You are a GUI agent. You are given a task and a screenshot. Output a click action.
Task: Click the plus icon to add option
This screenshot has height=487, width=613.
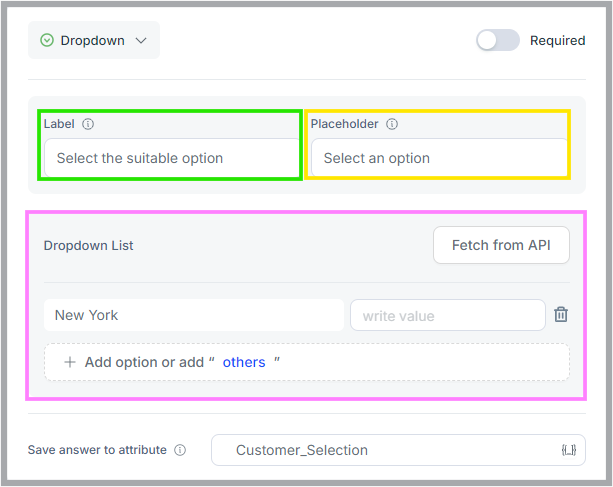(70, 362)
